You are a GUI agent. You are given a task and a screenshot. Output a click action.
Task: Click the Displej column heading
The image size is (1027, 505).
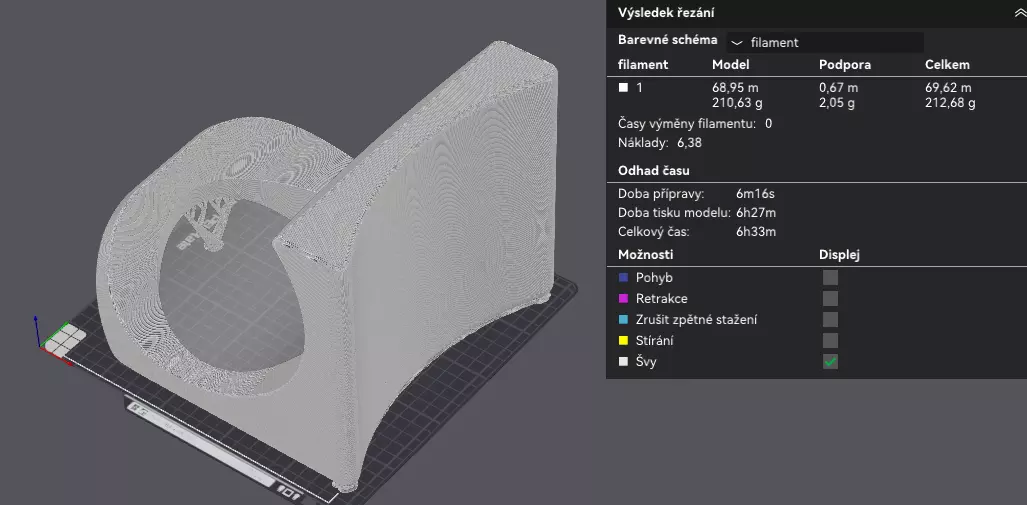click(839, 255)
